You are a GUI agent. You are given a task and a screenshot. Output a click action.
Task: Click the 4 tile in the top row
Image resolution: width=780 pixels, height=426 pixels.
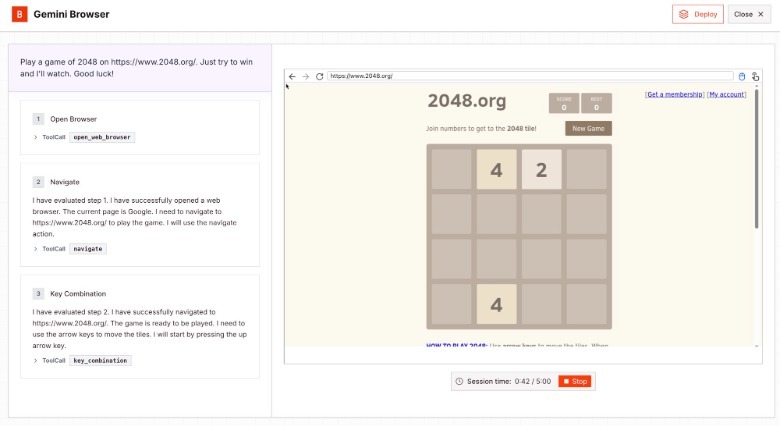coord(496,170)
